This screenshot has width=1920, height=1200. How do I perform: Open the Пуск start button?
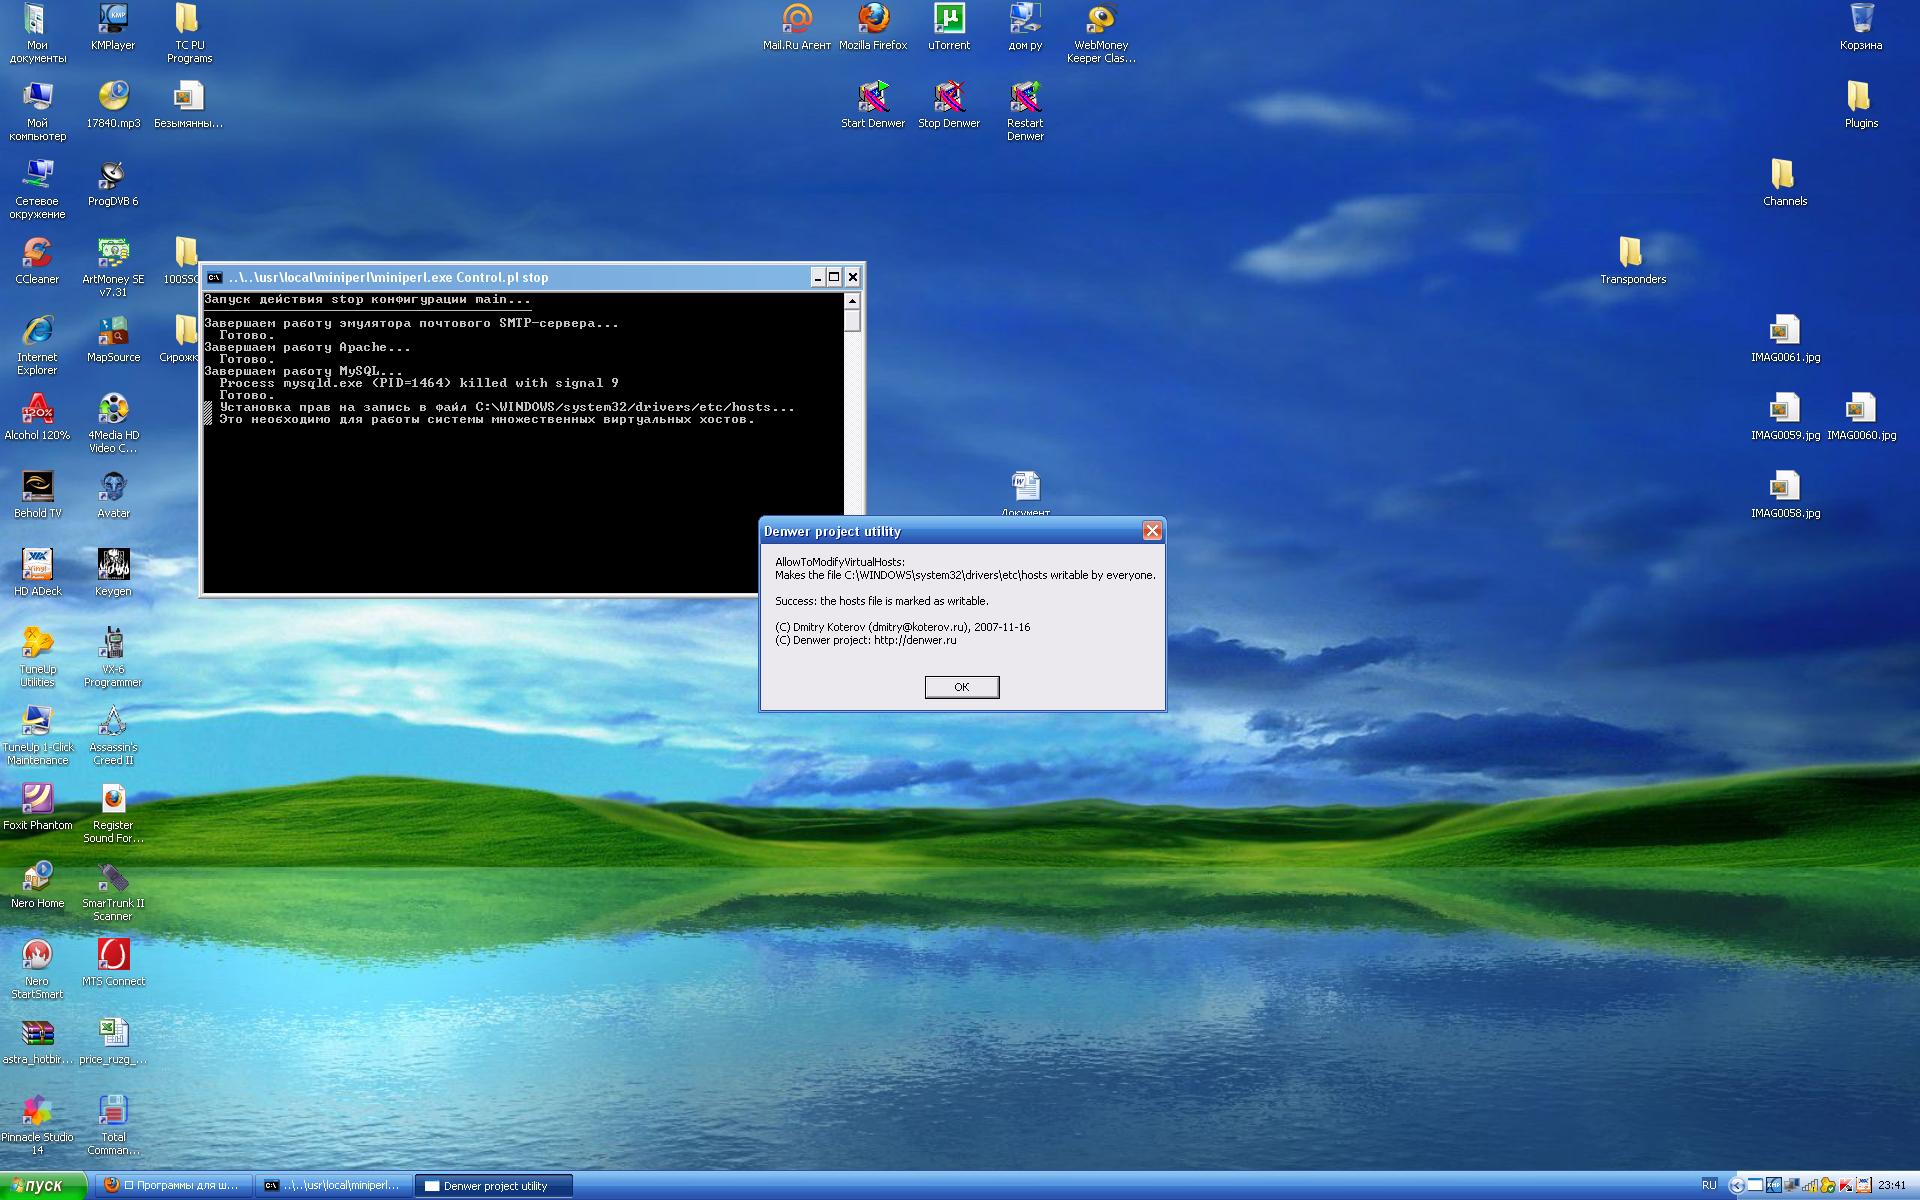click(40, 1186)
